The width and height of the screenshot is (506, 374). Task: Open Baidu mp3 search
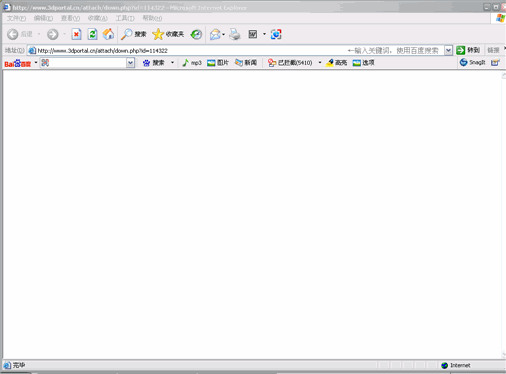192,63
